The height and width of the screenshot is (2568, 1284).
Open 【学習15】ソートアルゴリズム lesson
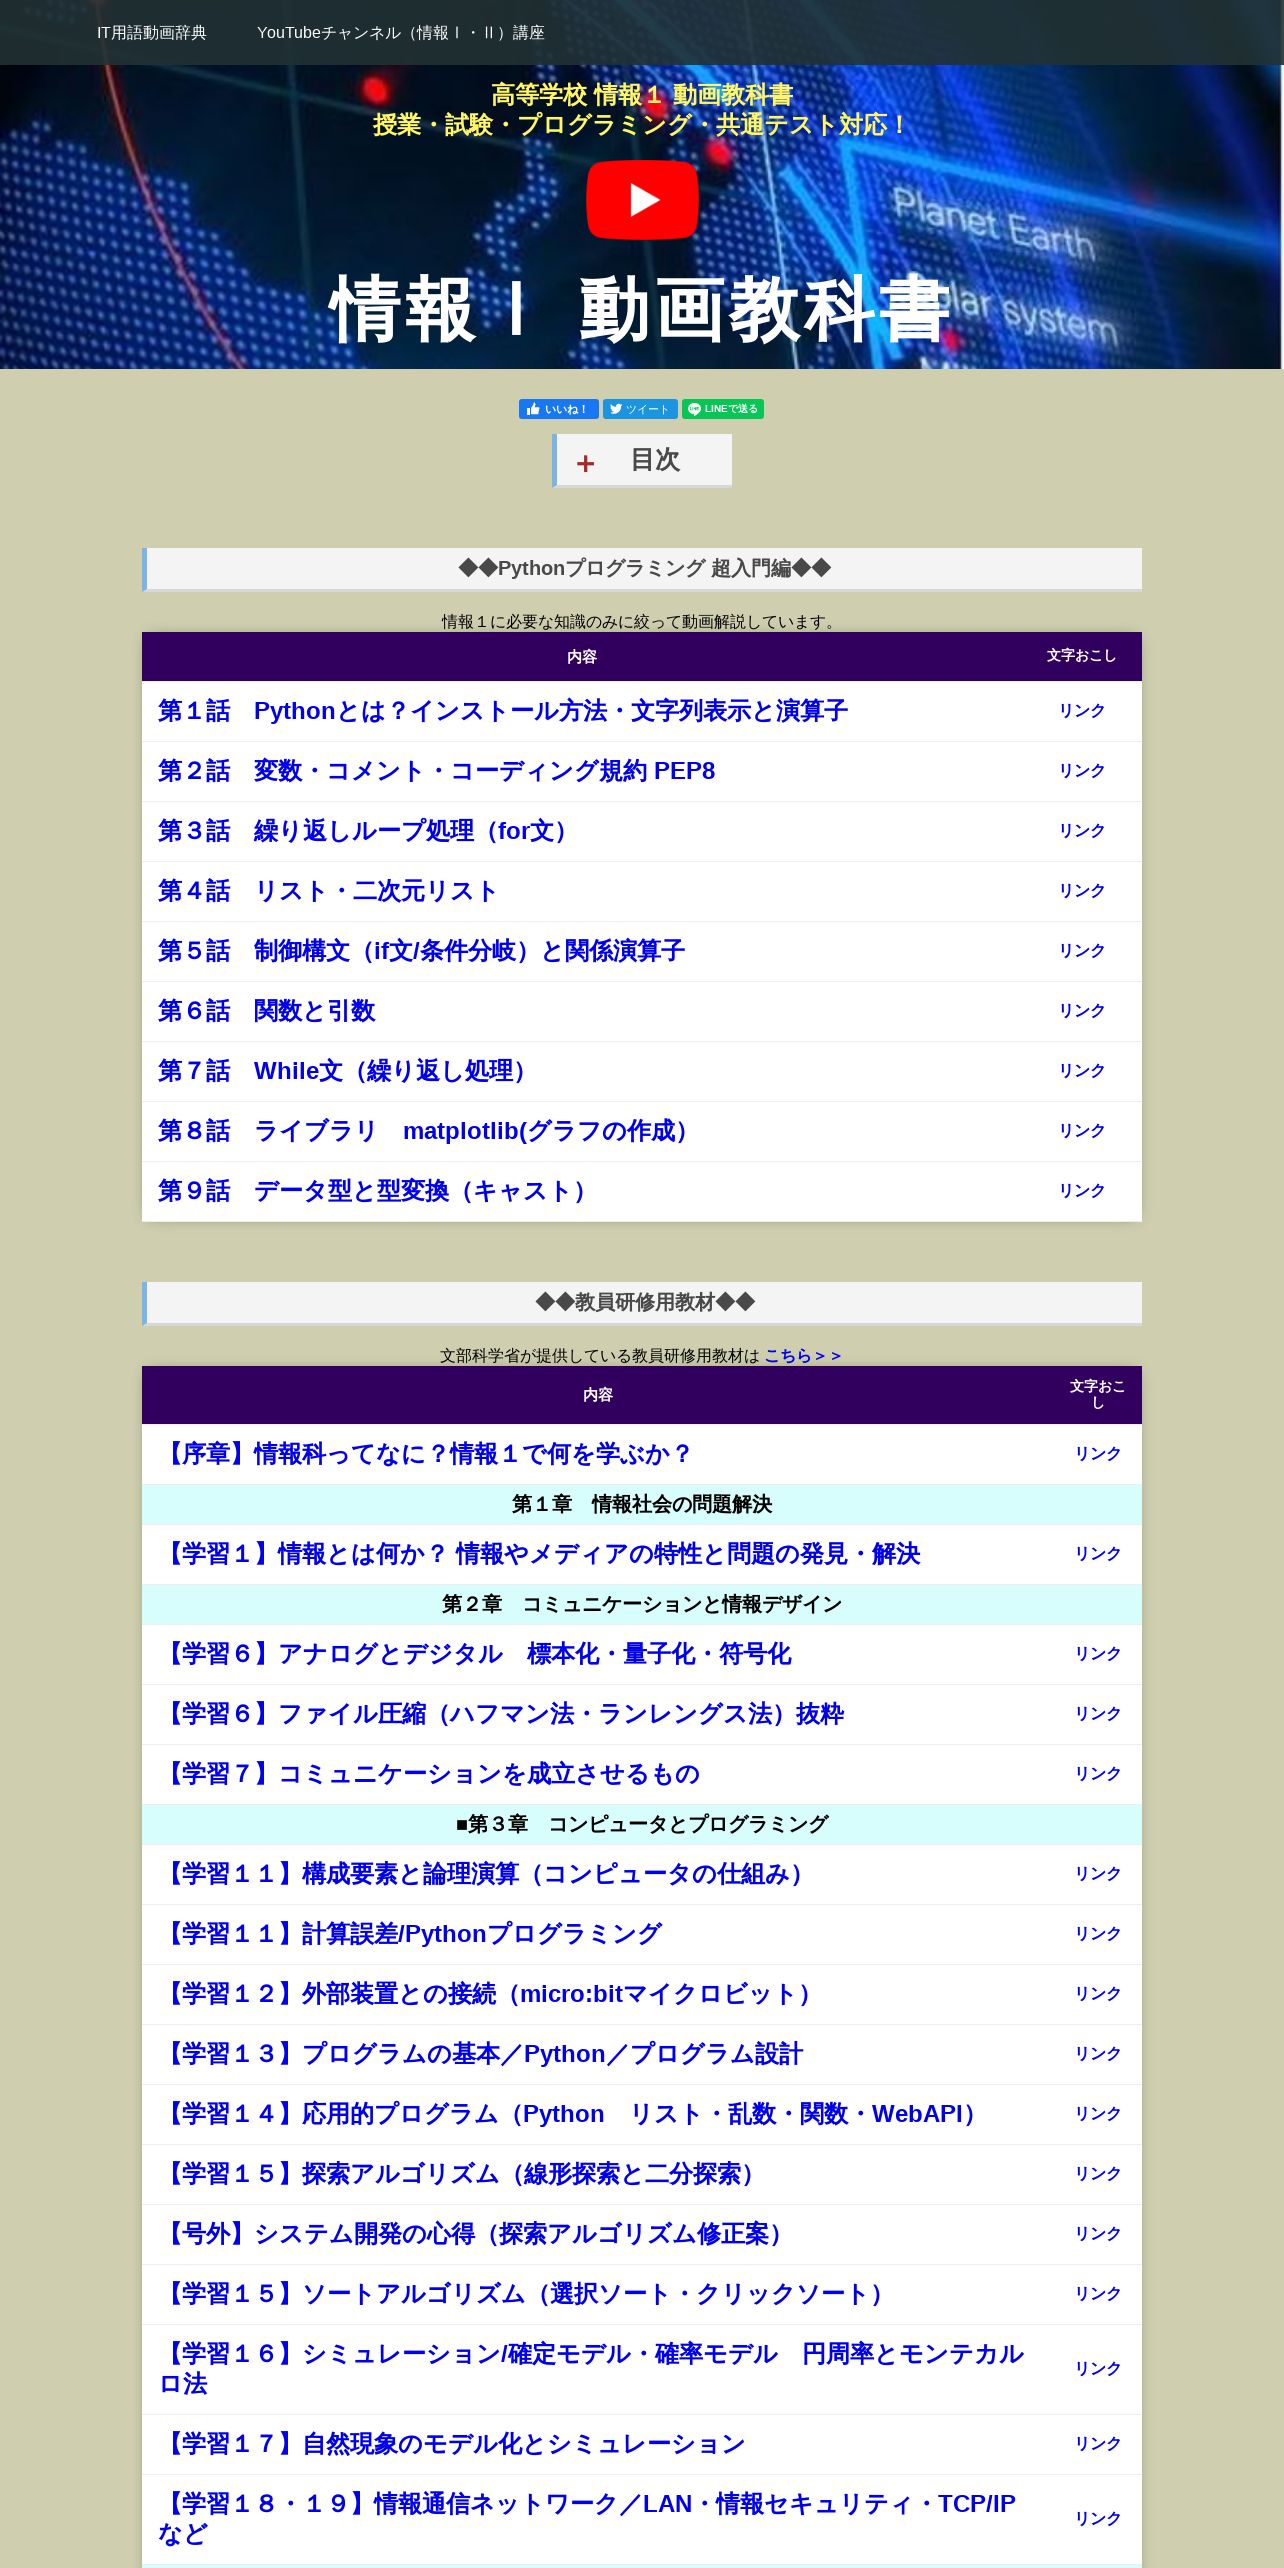click(x=526, y=2294)
